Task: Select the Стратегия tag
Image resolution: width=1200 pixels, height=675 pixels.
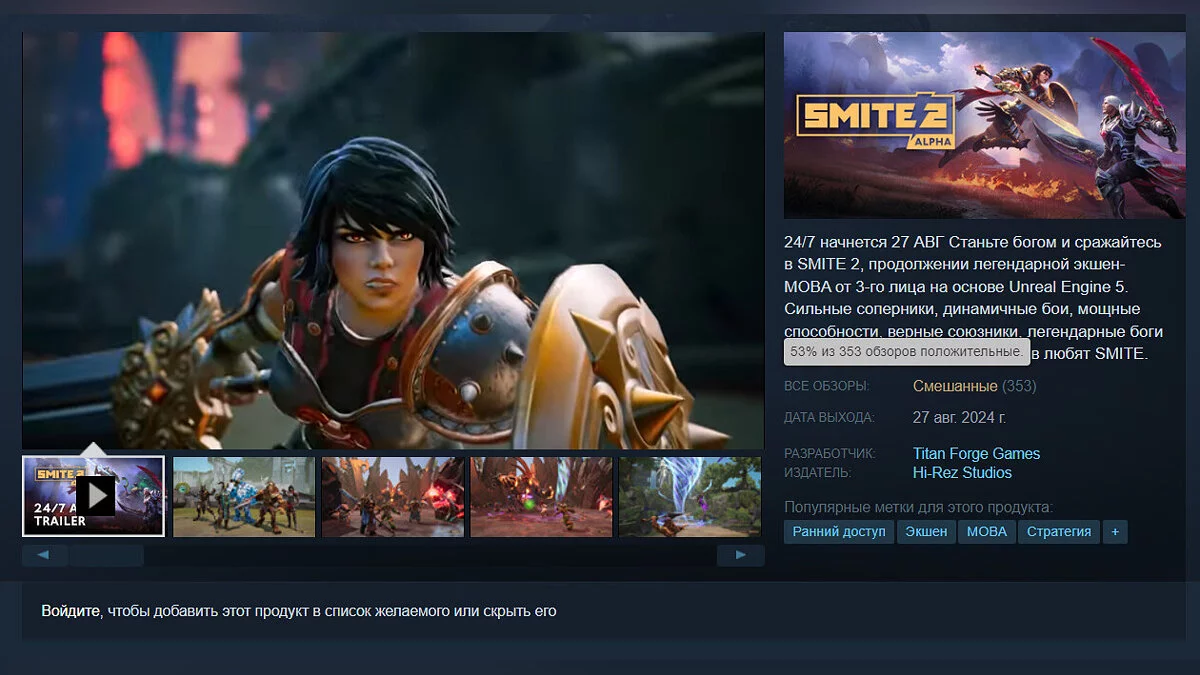Action: pyautogui.click(x=1059, y=532)
